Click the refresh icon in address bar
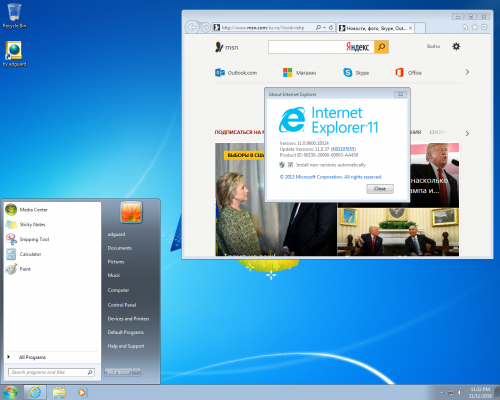 331,28
